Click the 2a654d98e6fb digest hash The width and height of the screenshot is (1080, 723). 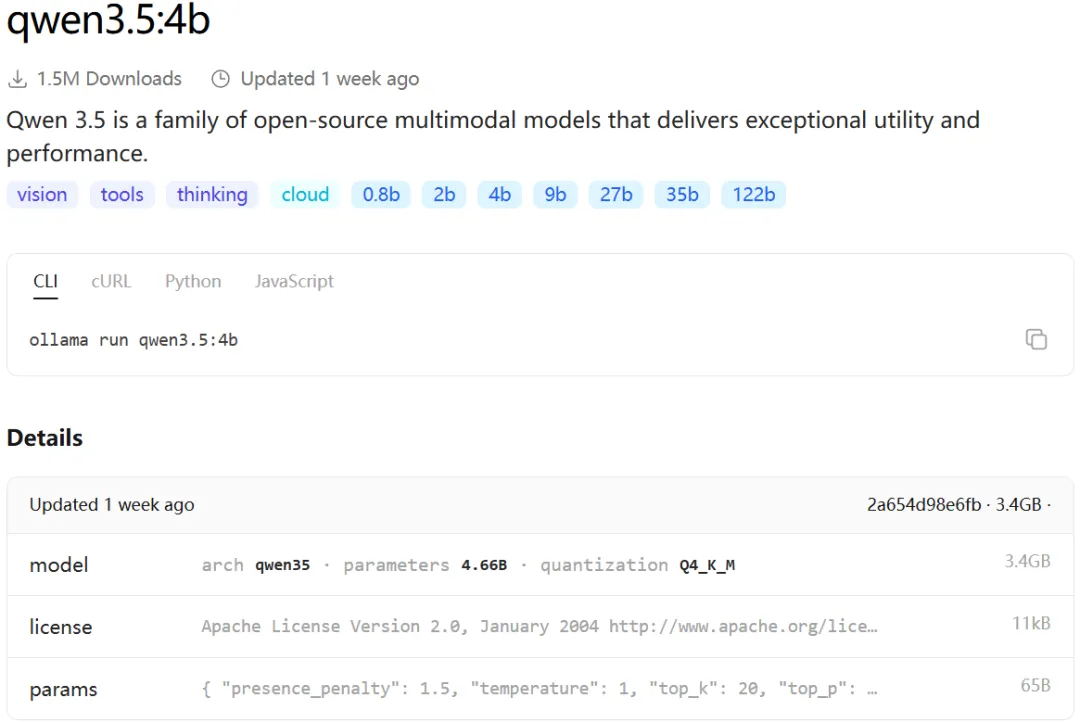923,505
